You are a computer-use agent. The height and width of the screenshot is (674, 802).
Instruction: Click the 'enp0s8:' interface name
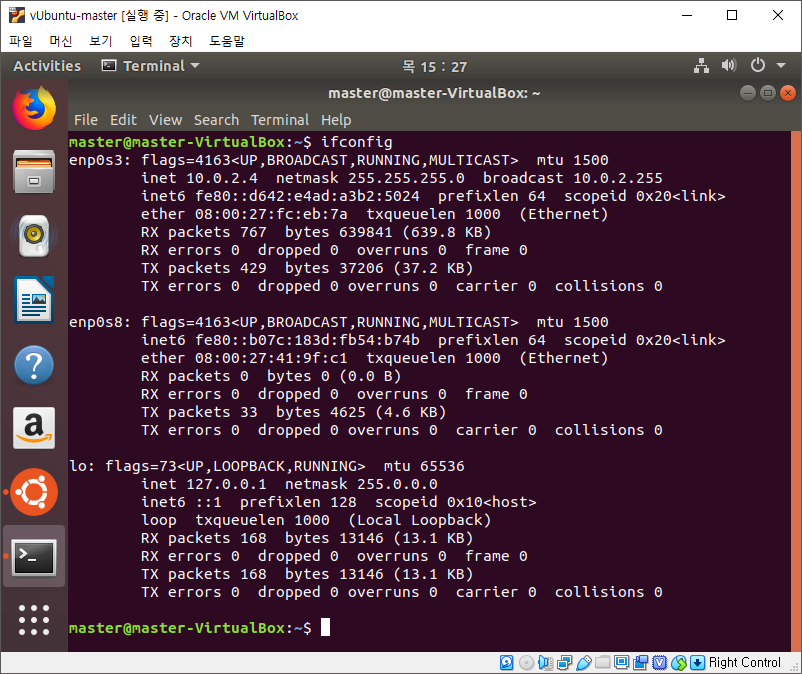pos(100,322)
